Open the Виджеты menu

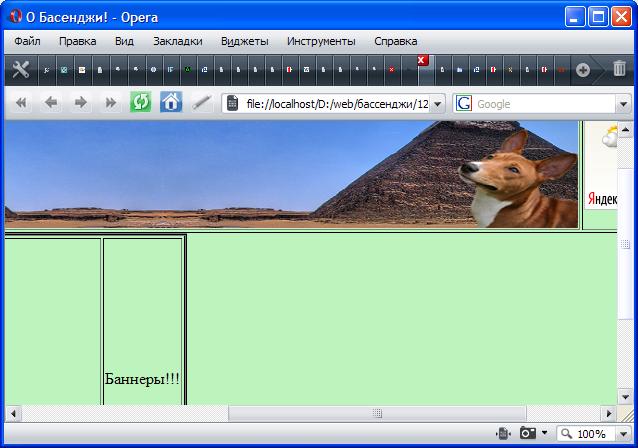(245, 41)
